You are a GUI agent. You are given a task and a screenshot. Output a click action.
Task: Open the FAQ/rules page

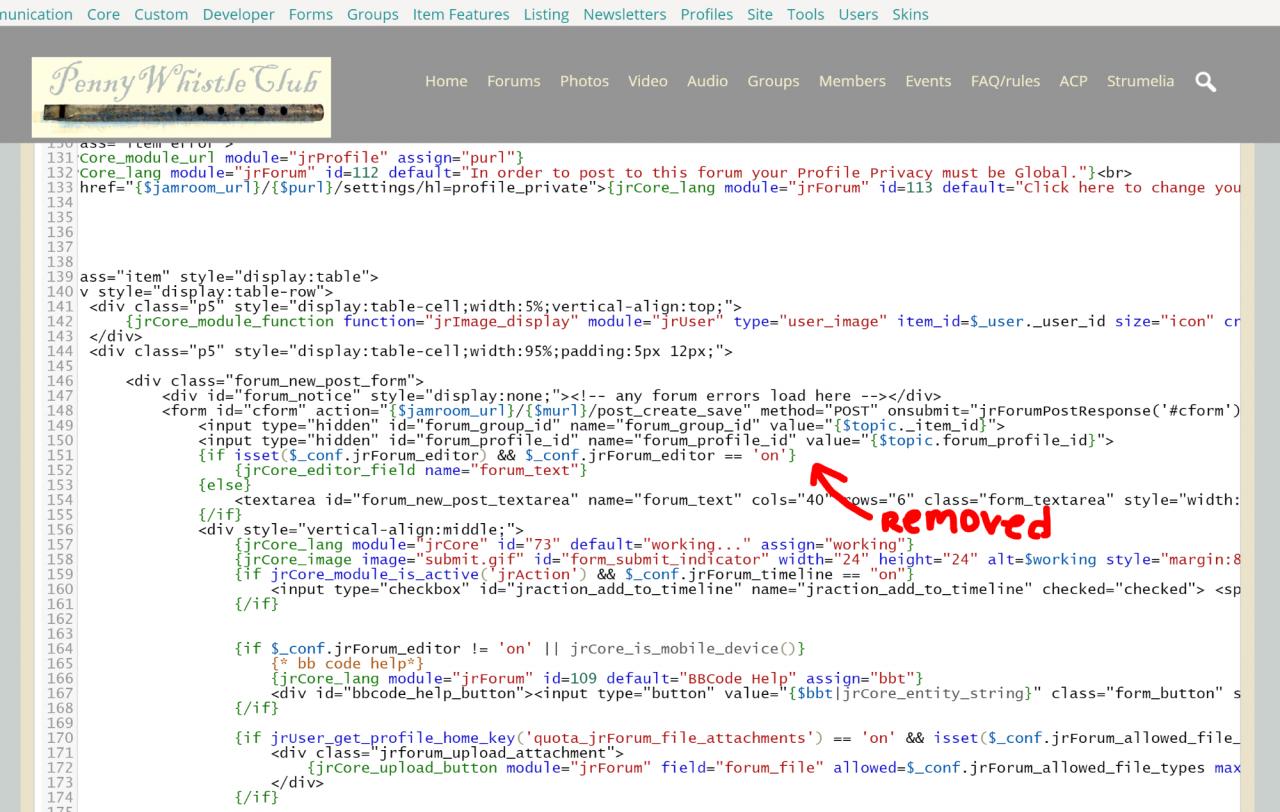point(1005,81)
